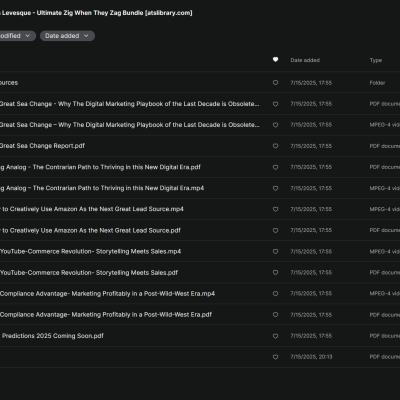Heart the YouTube-Commerce Revolution .pdf file
400x400 pixels.
point(275,273)
